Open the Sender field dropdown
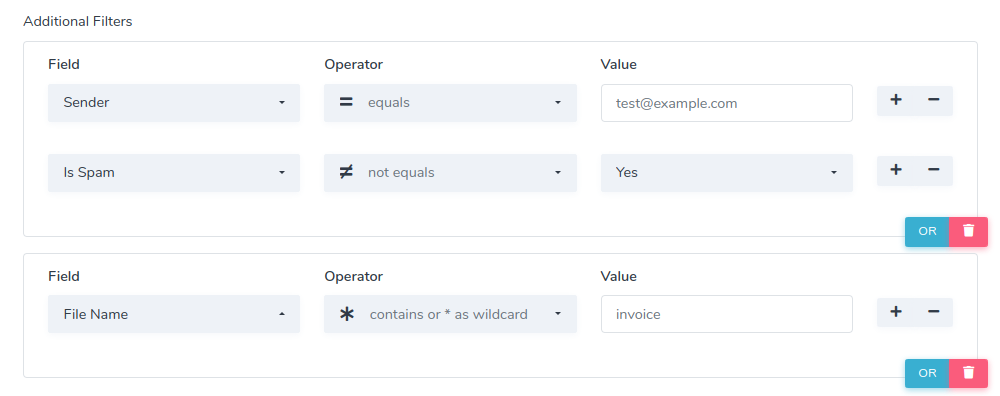 [173, 103]
